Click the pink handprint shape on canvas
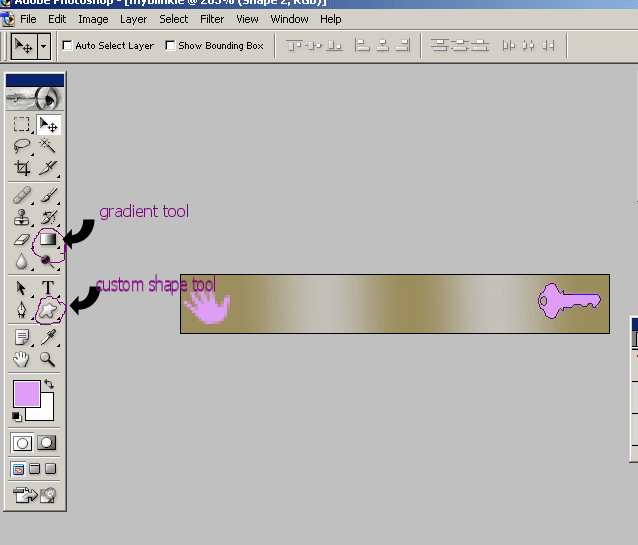This screenshot has height=545, width=638. coord(208,308)
